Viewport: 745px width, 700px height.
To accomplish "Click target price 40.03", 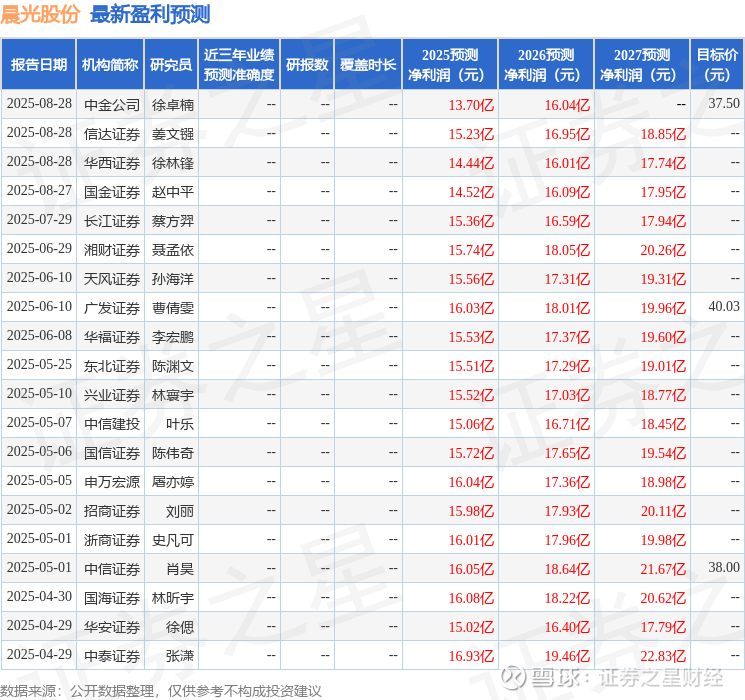I will [724, 306].
